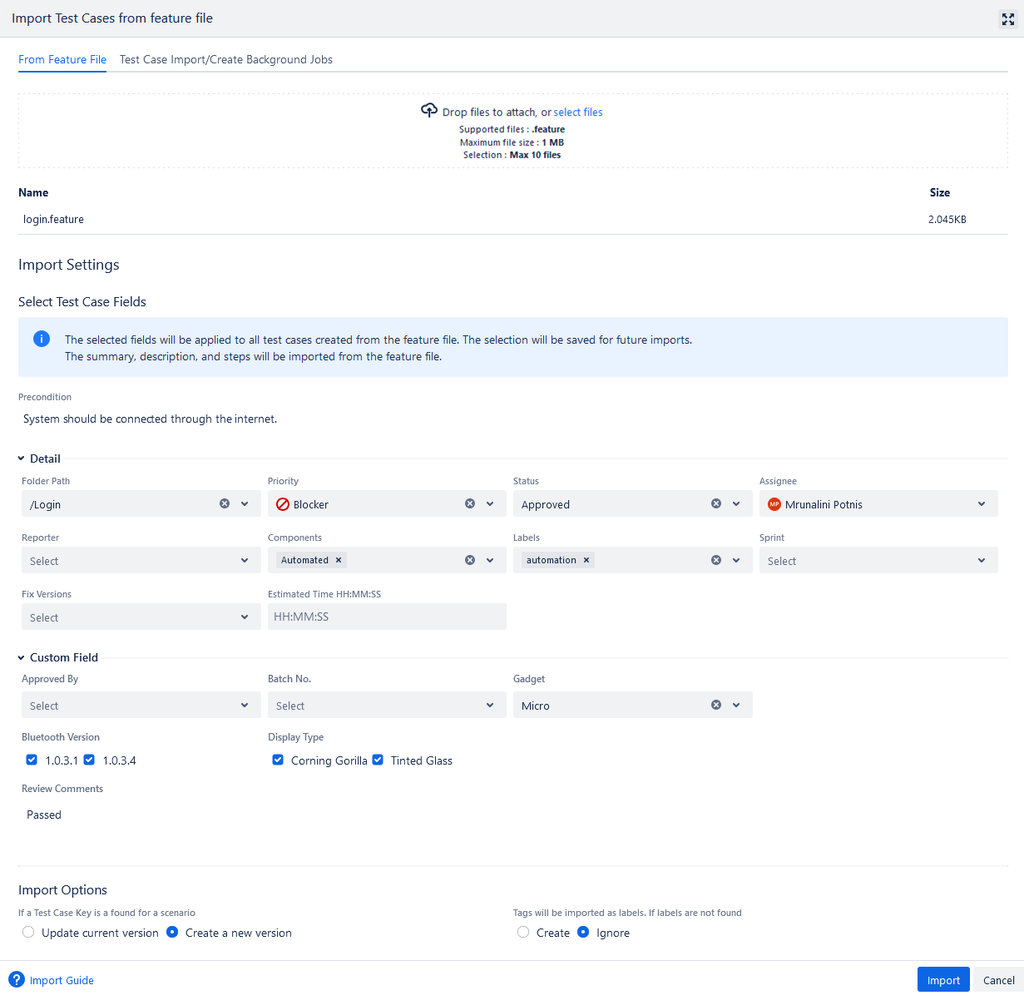Click the Import button
The height and width of the screenshot is (996, 1024).
click(x=942, y=980)
